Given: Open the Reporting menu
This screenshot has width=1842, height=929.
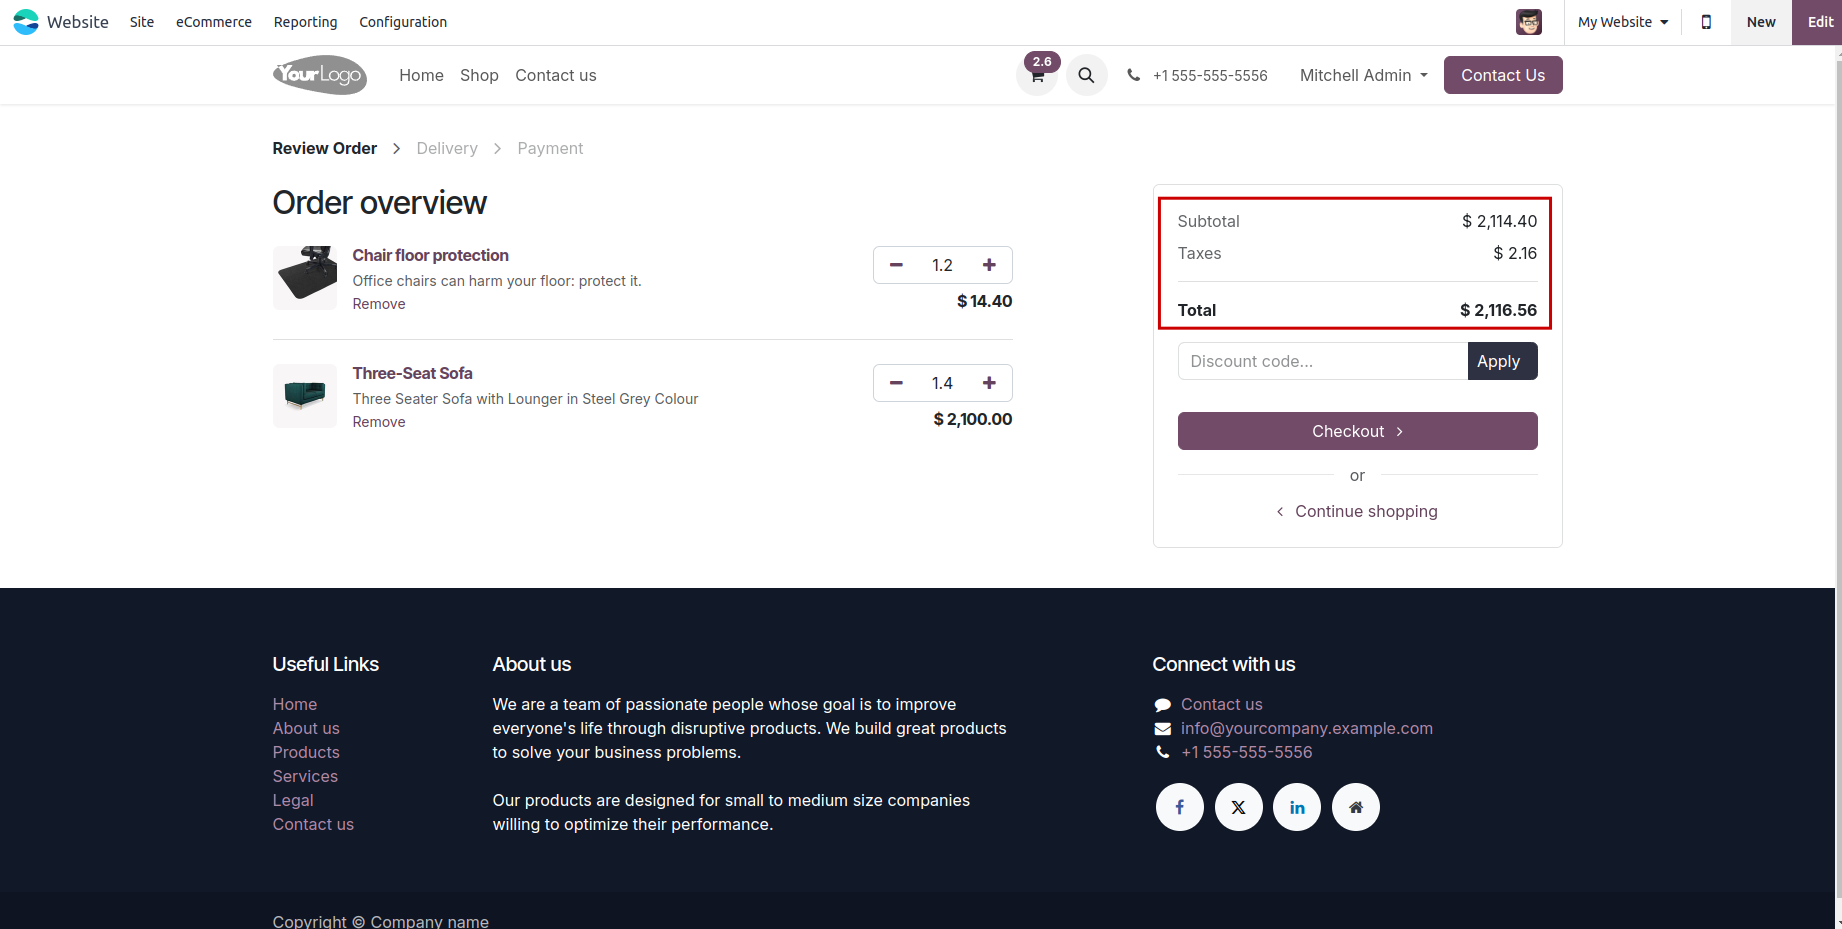Looking at the screenshot, I should [305, 22].
